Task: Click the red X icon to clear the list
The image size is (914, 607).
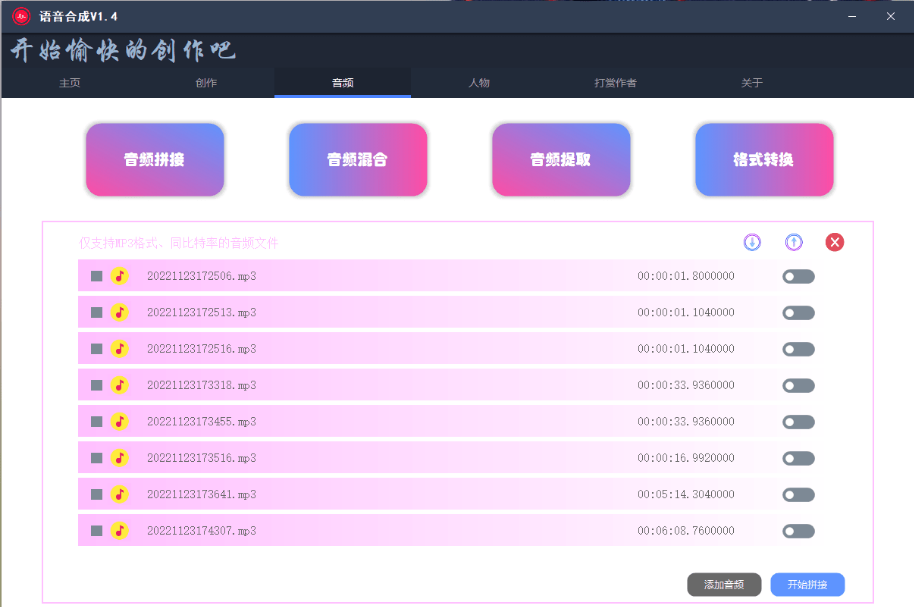Action: coord(835,242)
